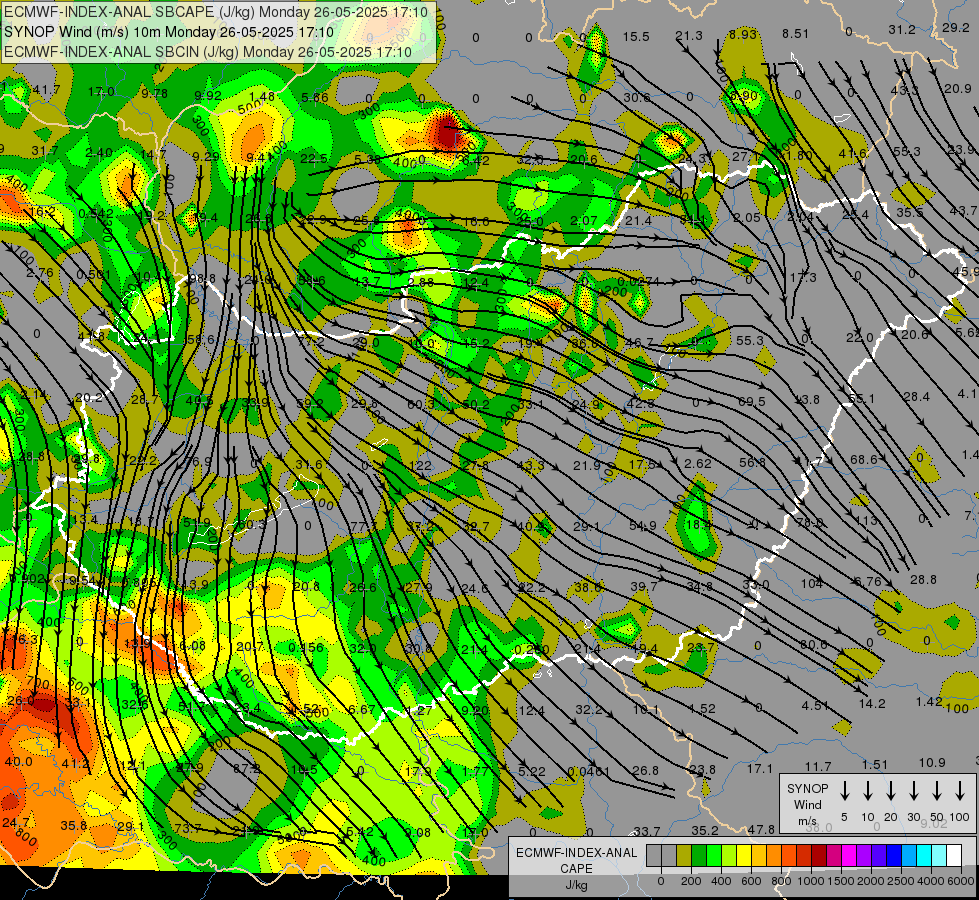Image resolution: width=979 pixels, height=900 pixels.
Task: Click the map value 40.0
Action: [x=18, y=761]
